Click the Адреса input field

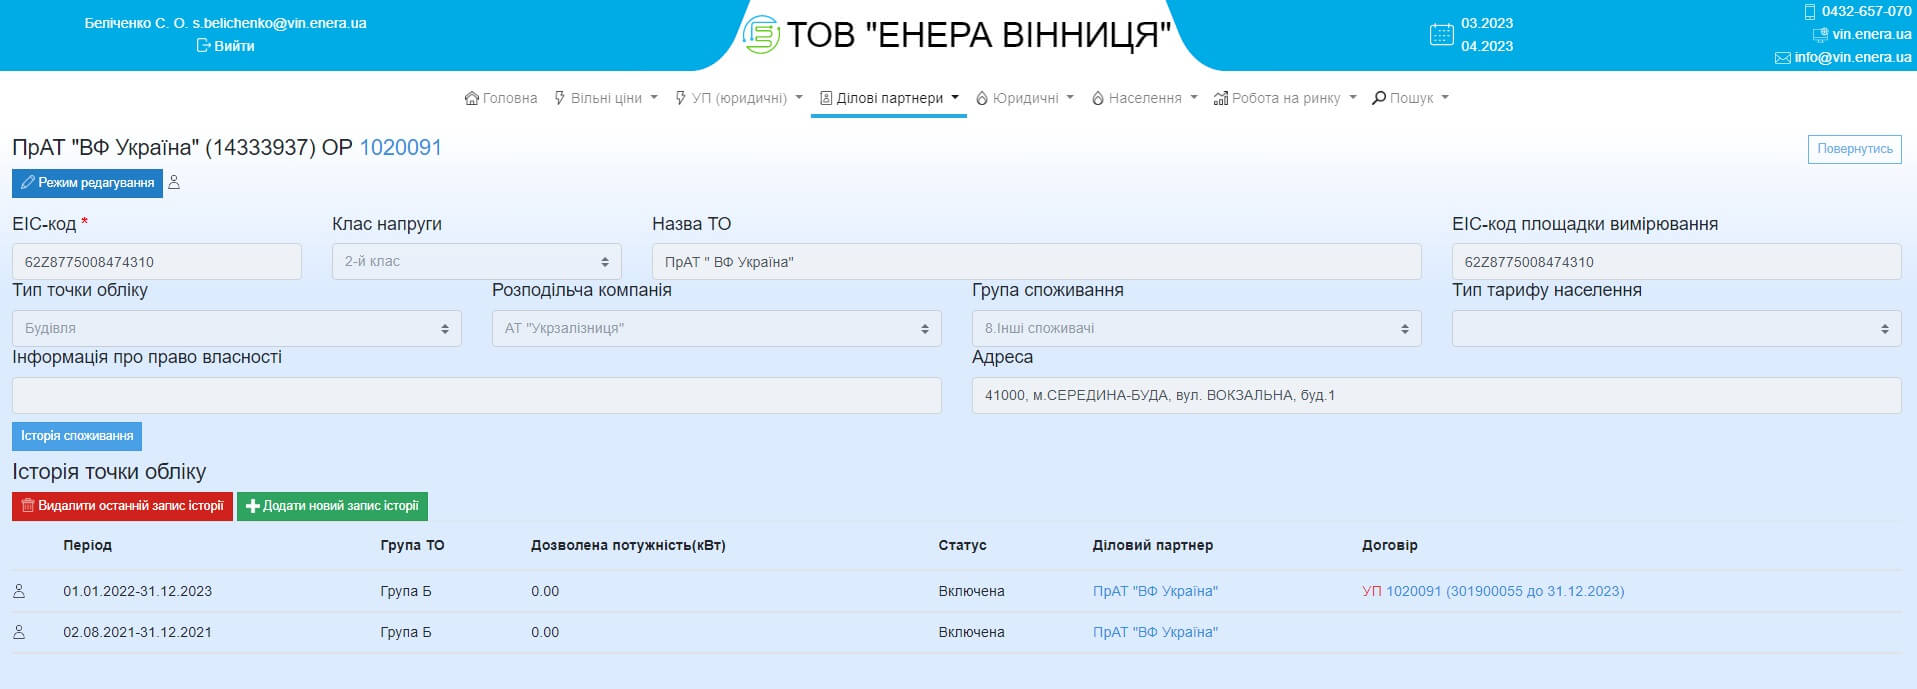click(1436, 396)
